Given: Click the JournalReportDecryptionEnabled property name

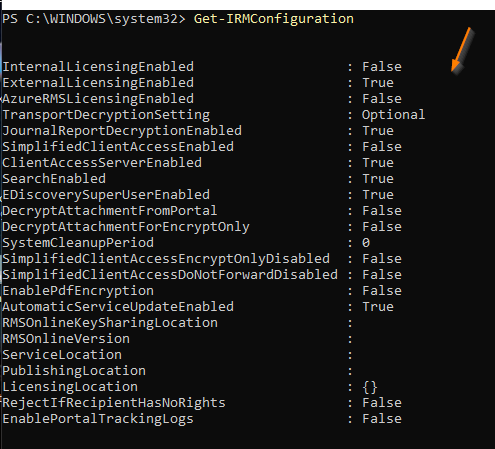Looking at the screenshot, I should pos(122,131).
